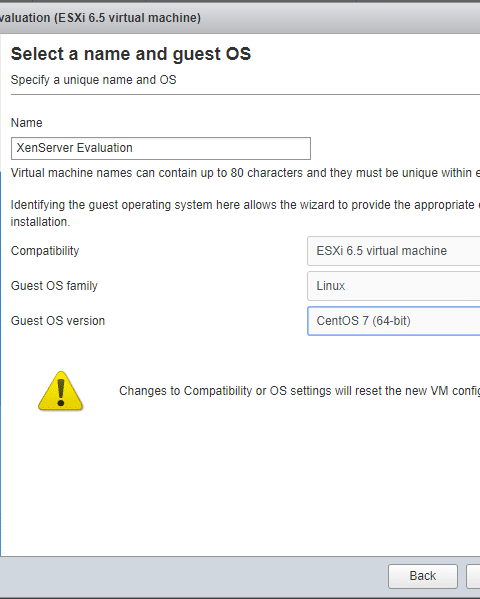Click the Back button
Screen dimensions: 480x599
coord(423,576)
